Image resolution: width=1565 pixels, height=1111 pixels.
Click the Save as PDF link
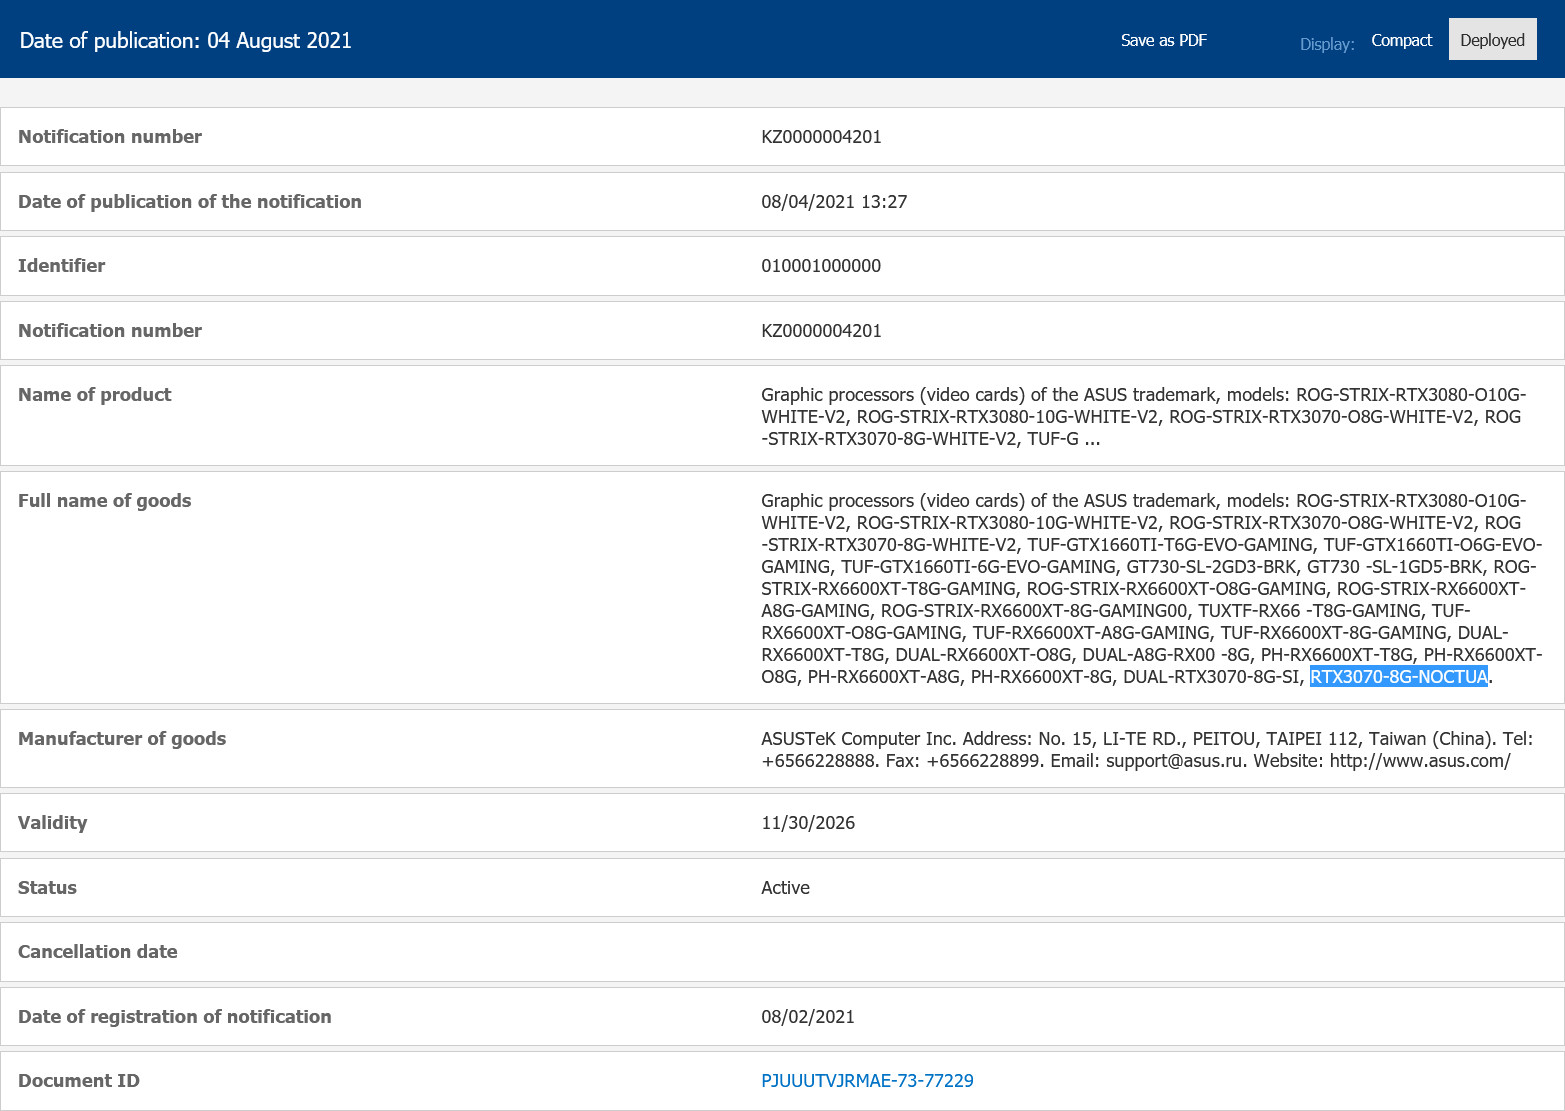tap(1163, 40)
